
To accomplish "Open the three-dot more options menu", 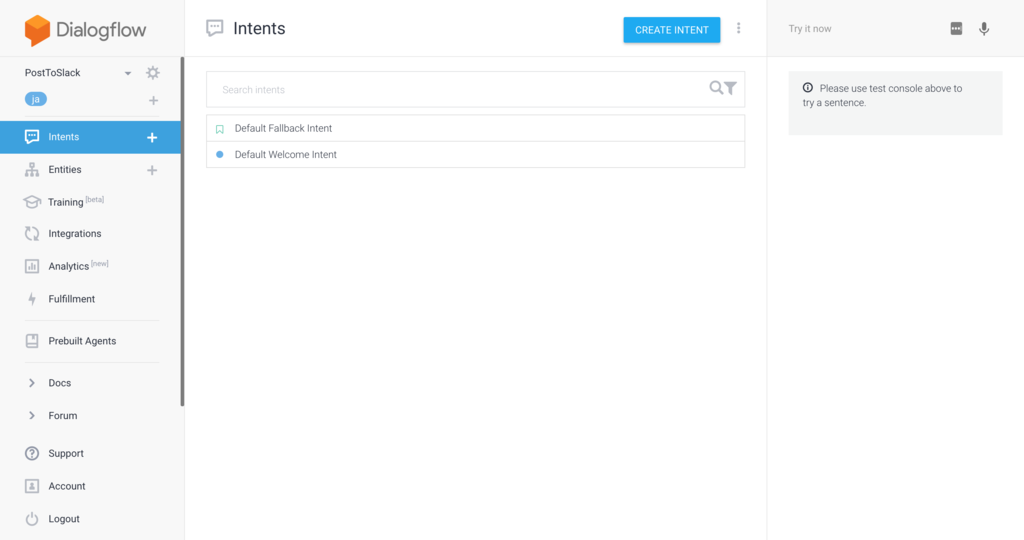I will (x=739, y=29).
